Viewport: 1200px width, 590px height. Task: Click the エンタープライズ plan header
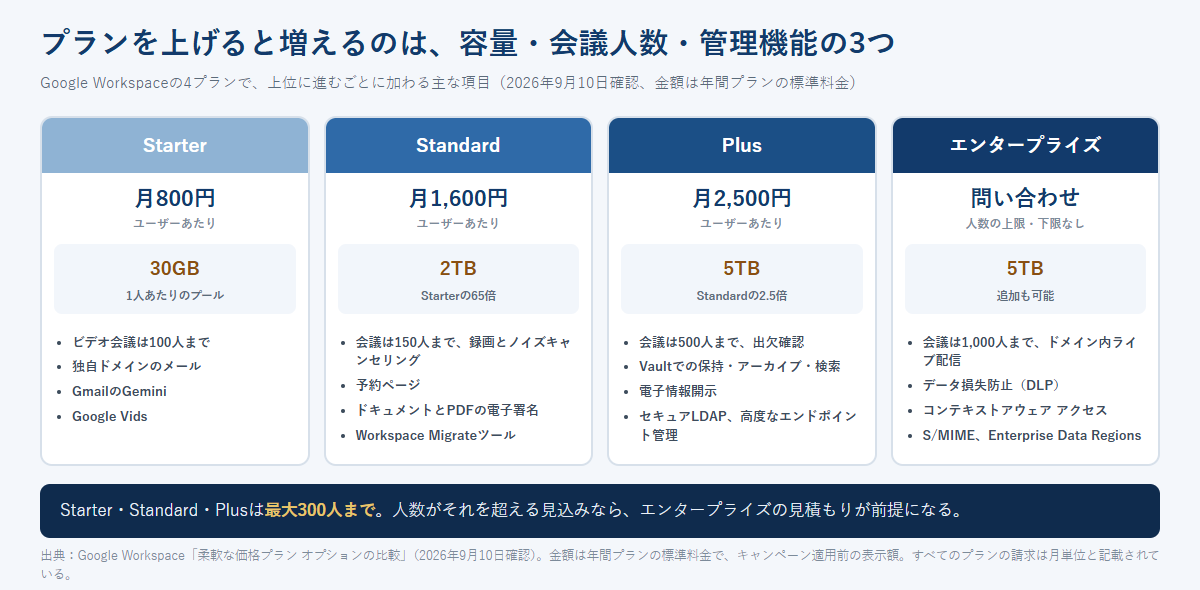(1025, 145)
